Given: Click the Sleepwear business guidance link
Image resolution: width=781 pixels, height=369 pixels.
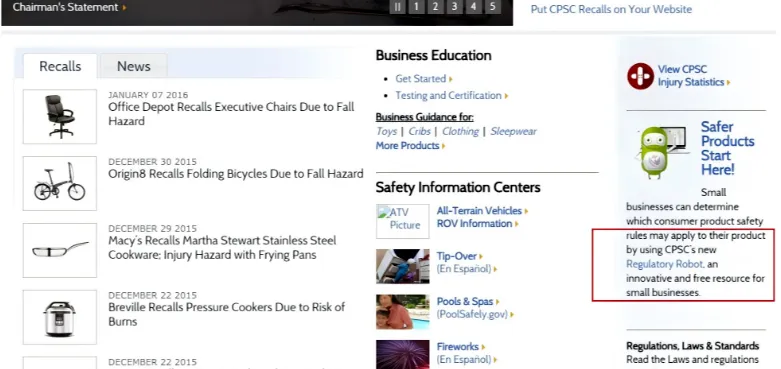Looking at the screenshot, I should pos(514,131).
